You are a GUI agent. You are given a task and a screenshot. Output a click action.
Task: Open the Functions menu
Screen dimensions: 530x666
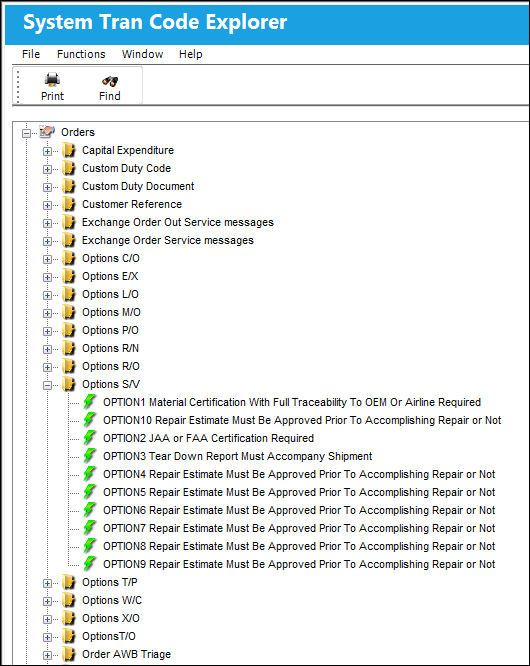(81, 54)
